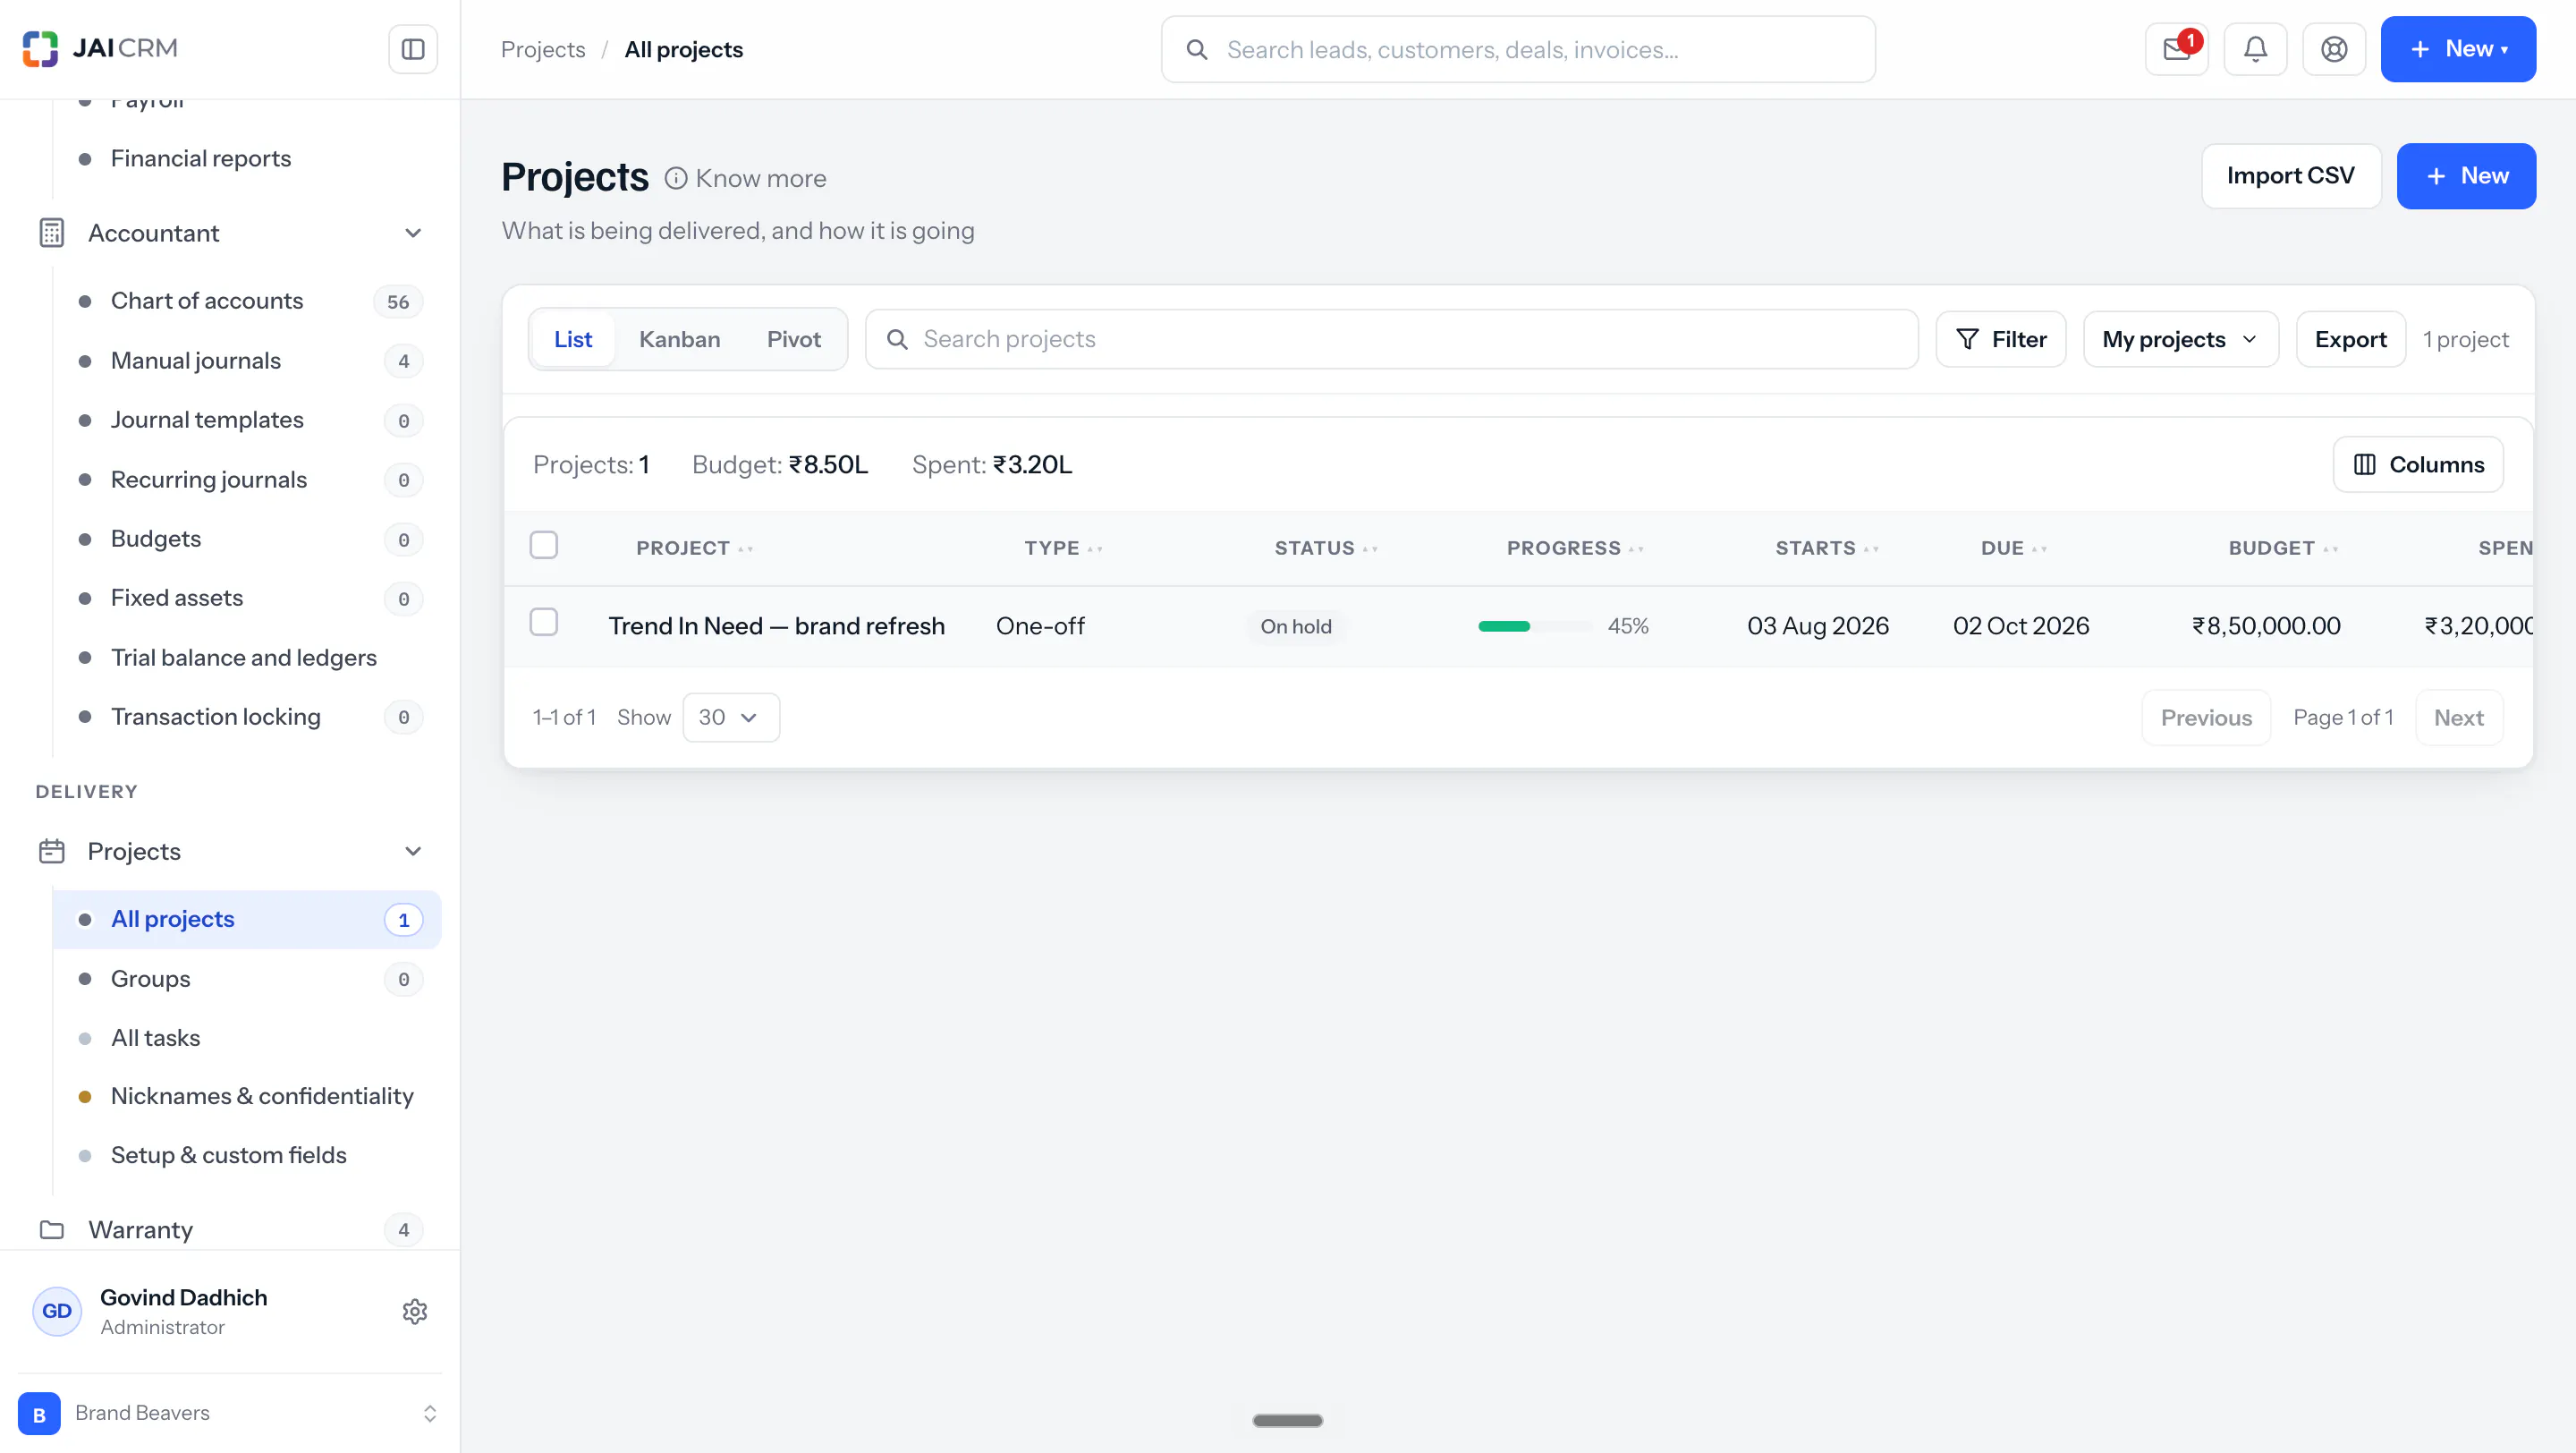Click the Export button
2576x1453 pixels.
[x=2351, y=339]
